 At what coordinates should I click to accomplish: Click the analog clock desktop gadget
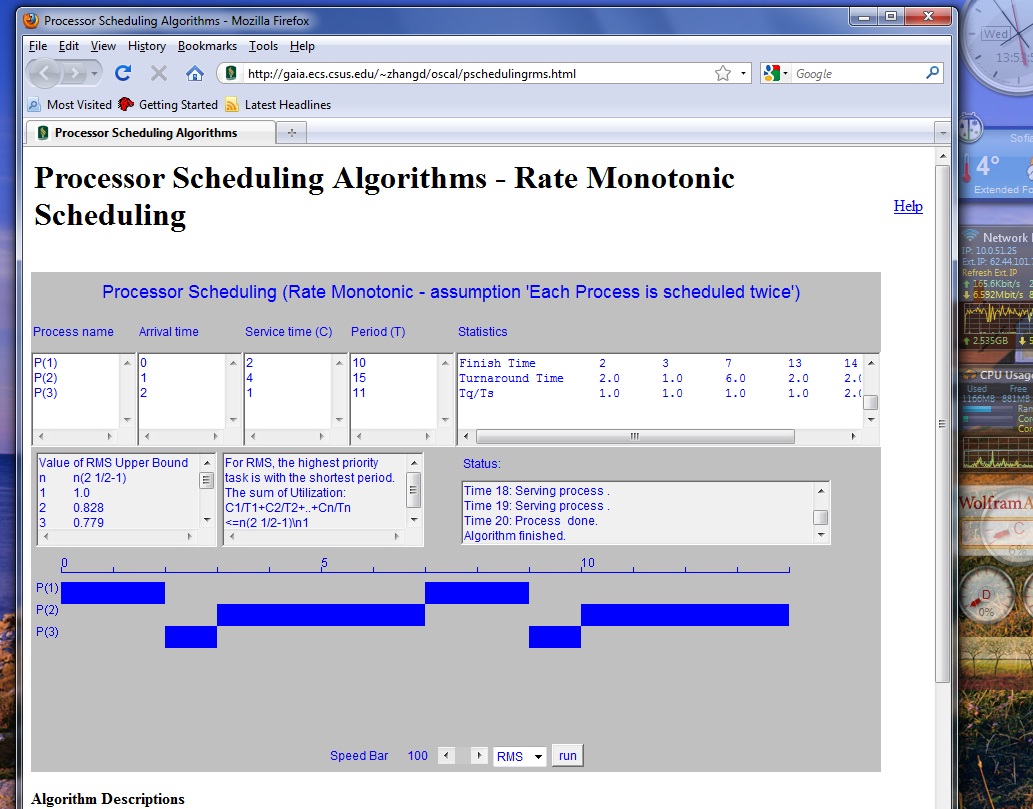coord(996,49)
